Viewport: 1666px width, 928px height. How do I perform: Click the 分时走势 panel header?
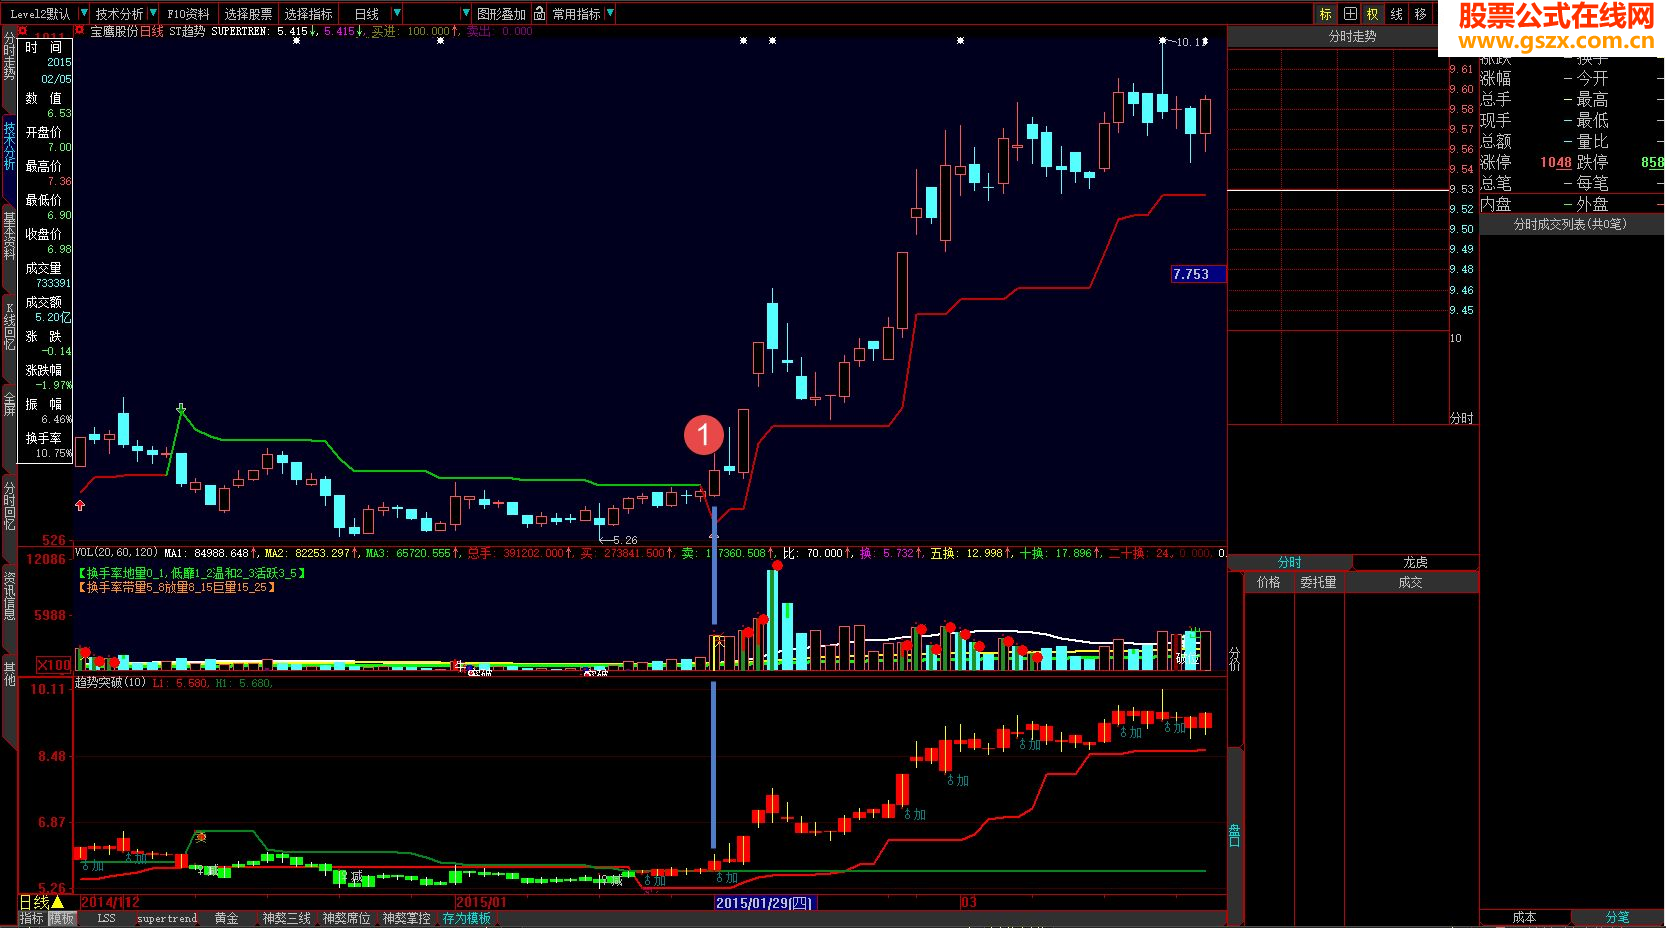point(1352,36)
